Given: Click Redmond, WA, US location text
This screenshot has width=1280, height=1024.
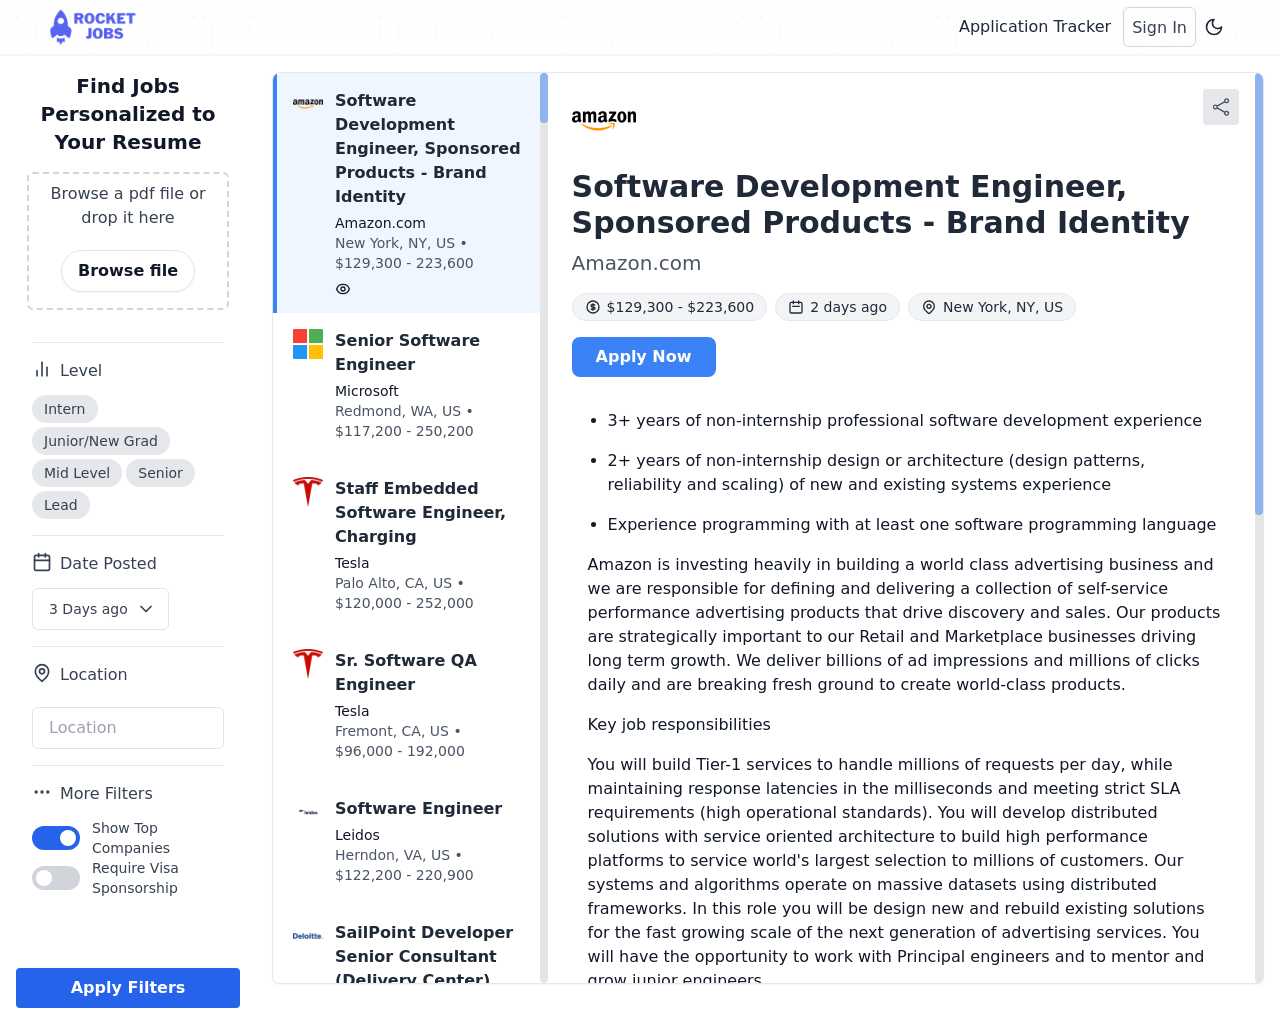Looking at the screenshot, I should click(398, 411).
